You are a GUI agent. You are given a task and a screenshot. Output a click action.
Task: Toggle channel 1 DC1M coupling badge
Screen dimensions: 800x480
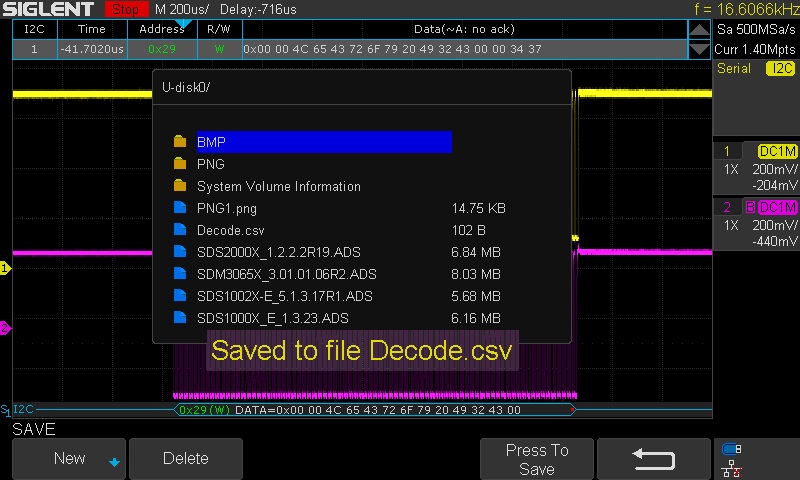click(x=777, y=151)
